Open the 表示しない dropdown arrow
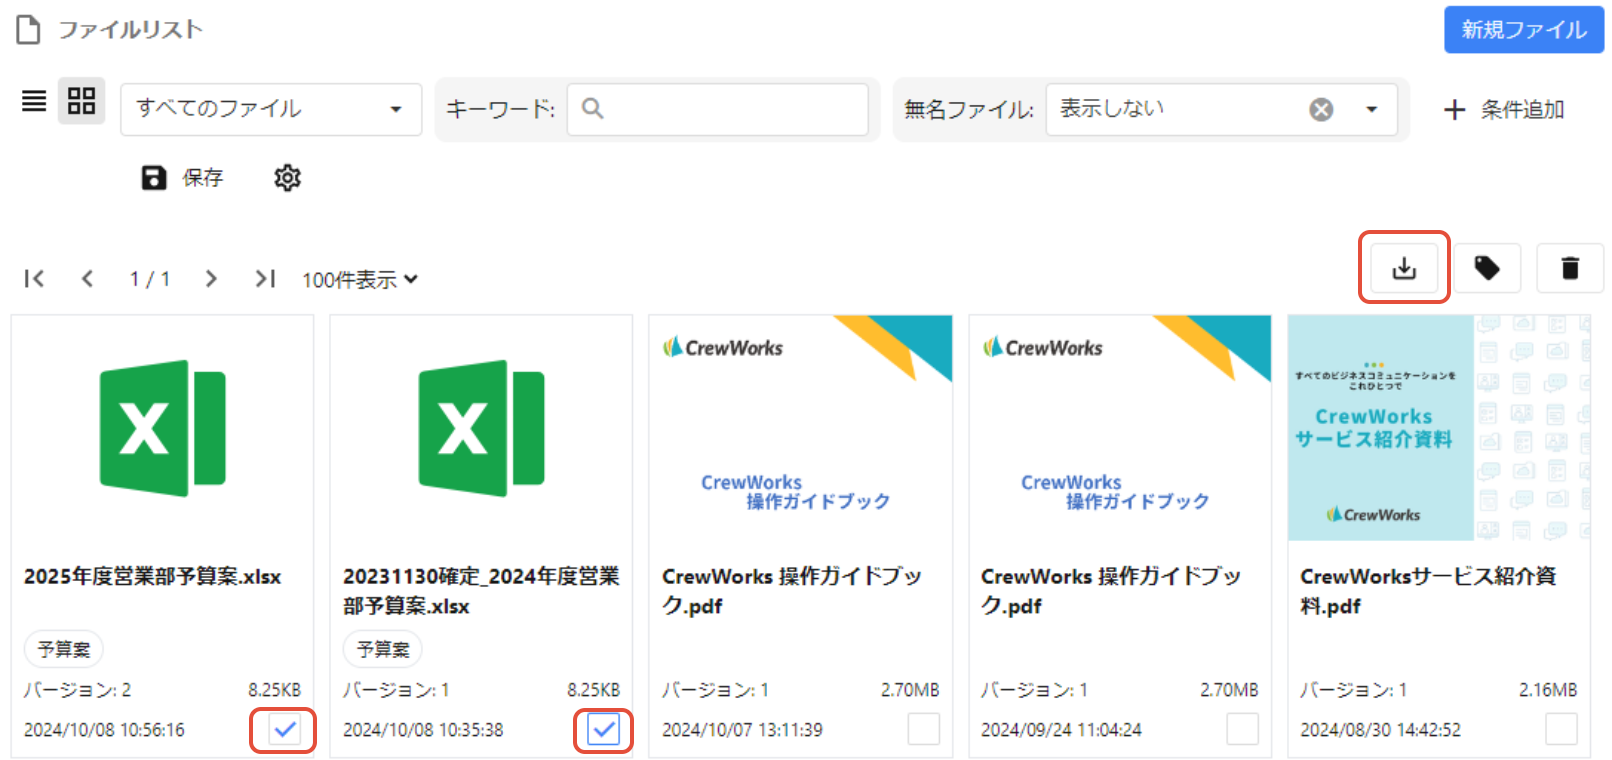 click(x=1372, y=109)
